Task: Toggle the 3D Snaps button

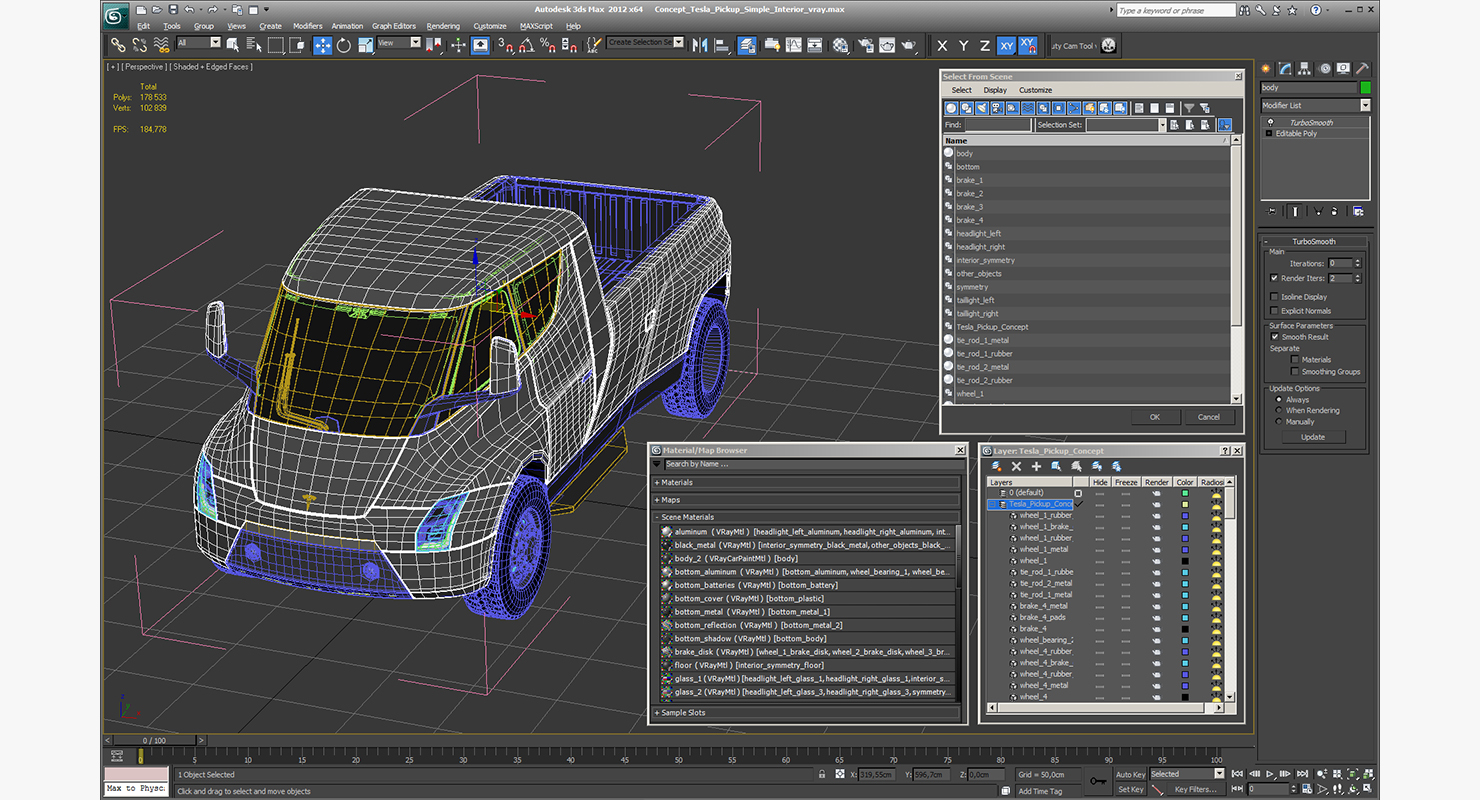Action: [x=504, y=45]
